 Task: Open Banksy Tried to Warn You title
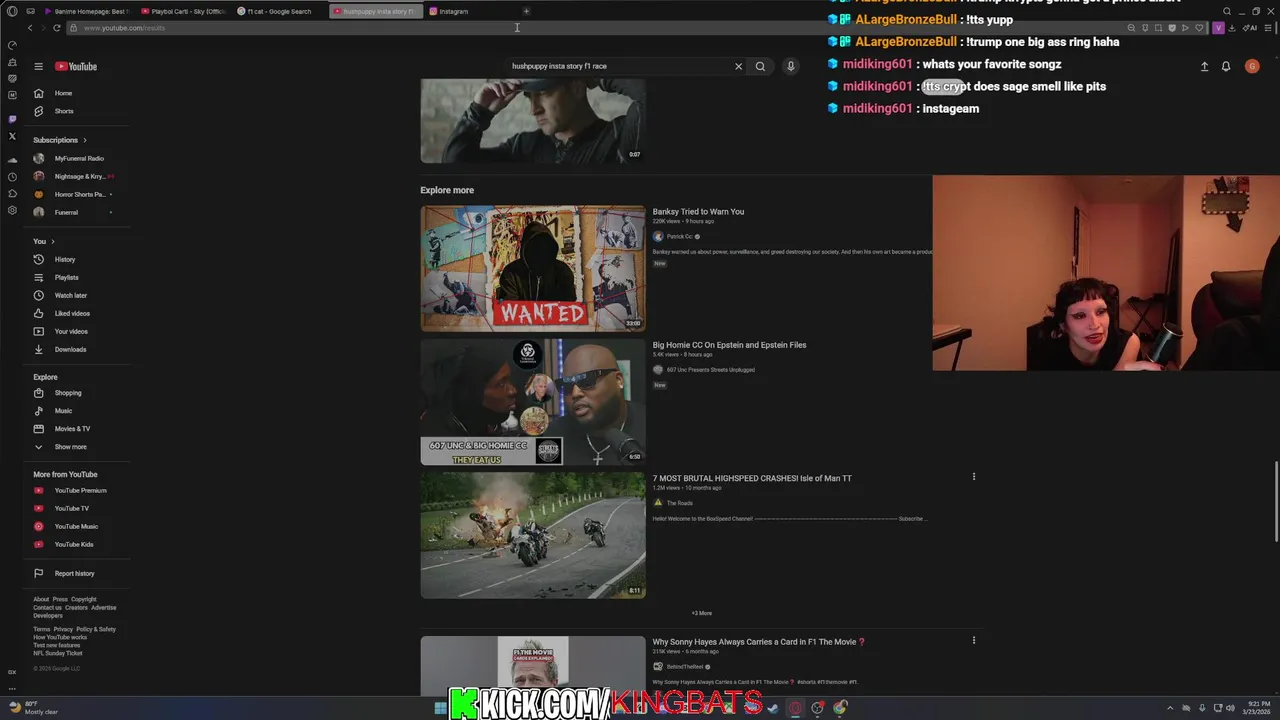[698, 211]
